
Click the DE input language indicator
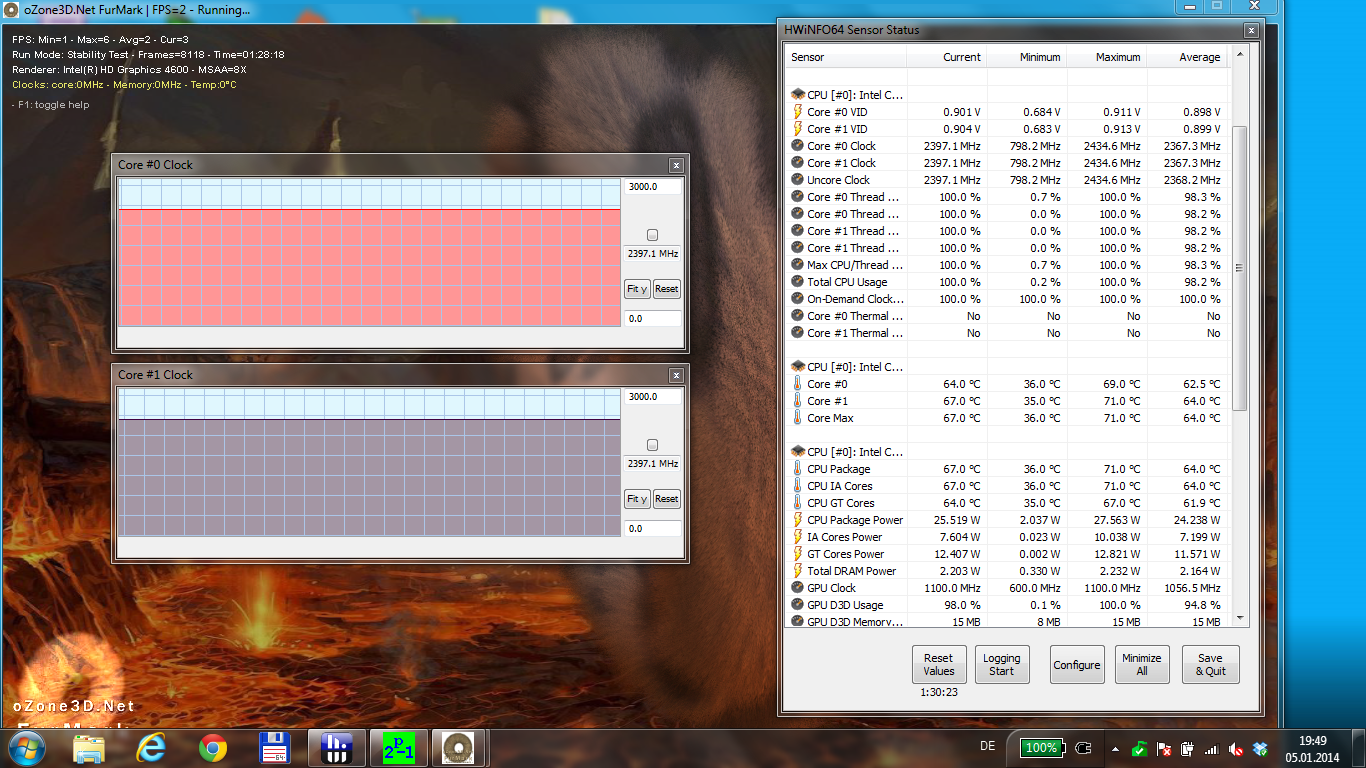click(x=988, y=746)
